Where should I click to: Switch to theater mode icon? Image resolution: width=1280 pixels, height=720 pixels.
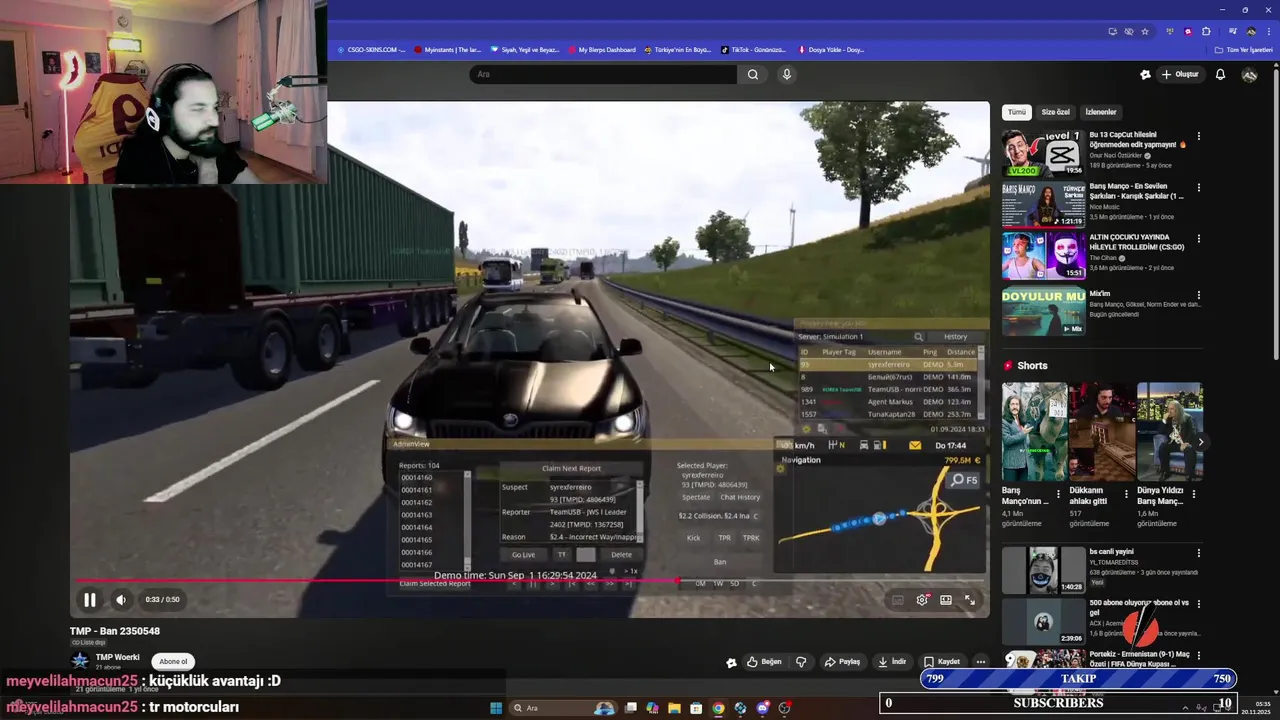[946, 600]
